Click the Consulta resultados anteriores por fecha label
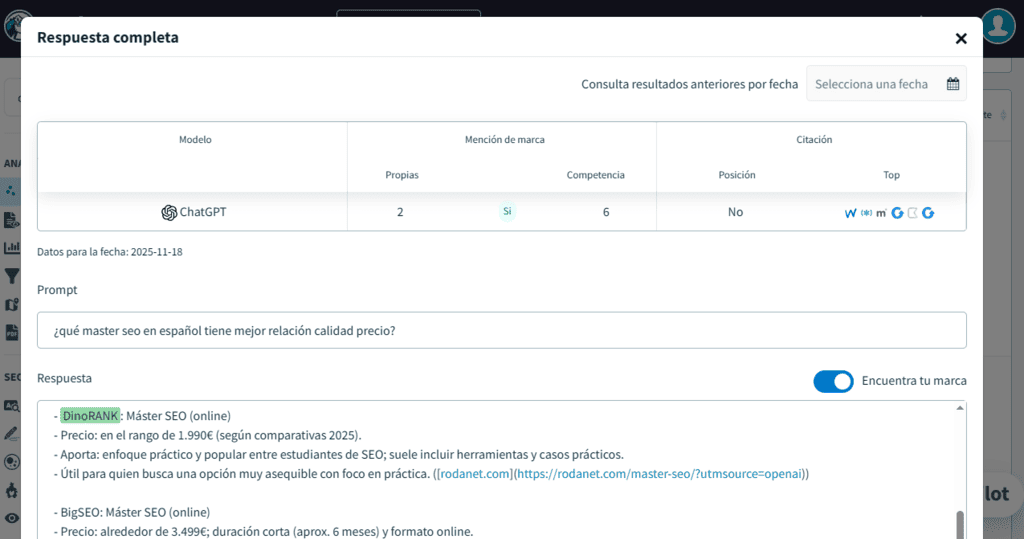 690,84
